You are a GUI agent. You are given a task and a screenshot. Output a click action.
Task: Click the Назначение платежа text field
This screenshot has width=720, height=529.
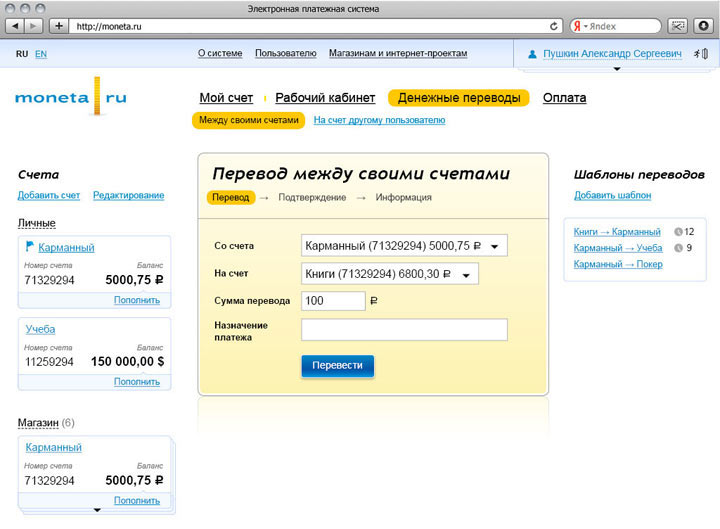tap(404, 330)
